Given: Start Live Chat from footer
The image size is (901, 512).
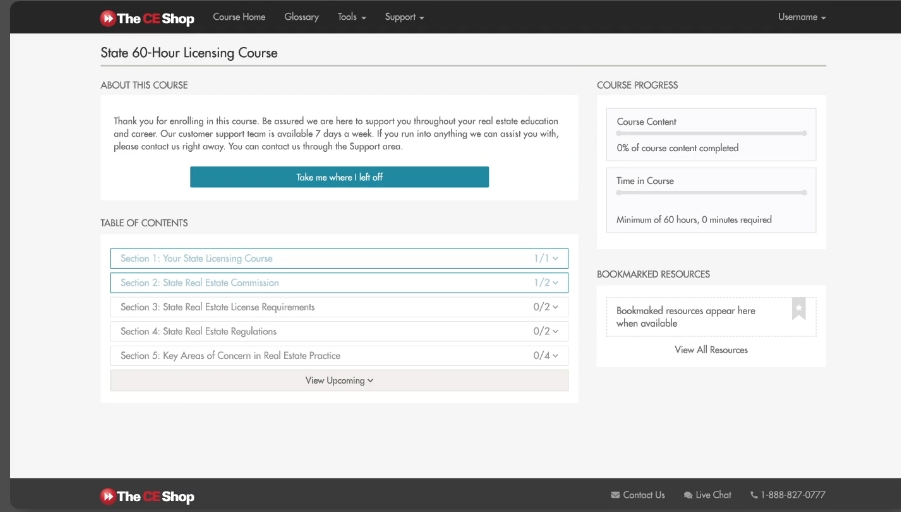Looking at the screenshot, I should (x=713, y=495).
